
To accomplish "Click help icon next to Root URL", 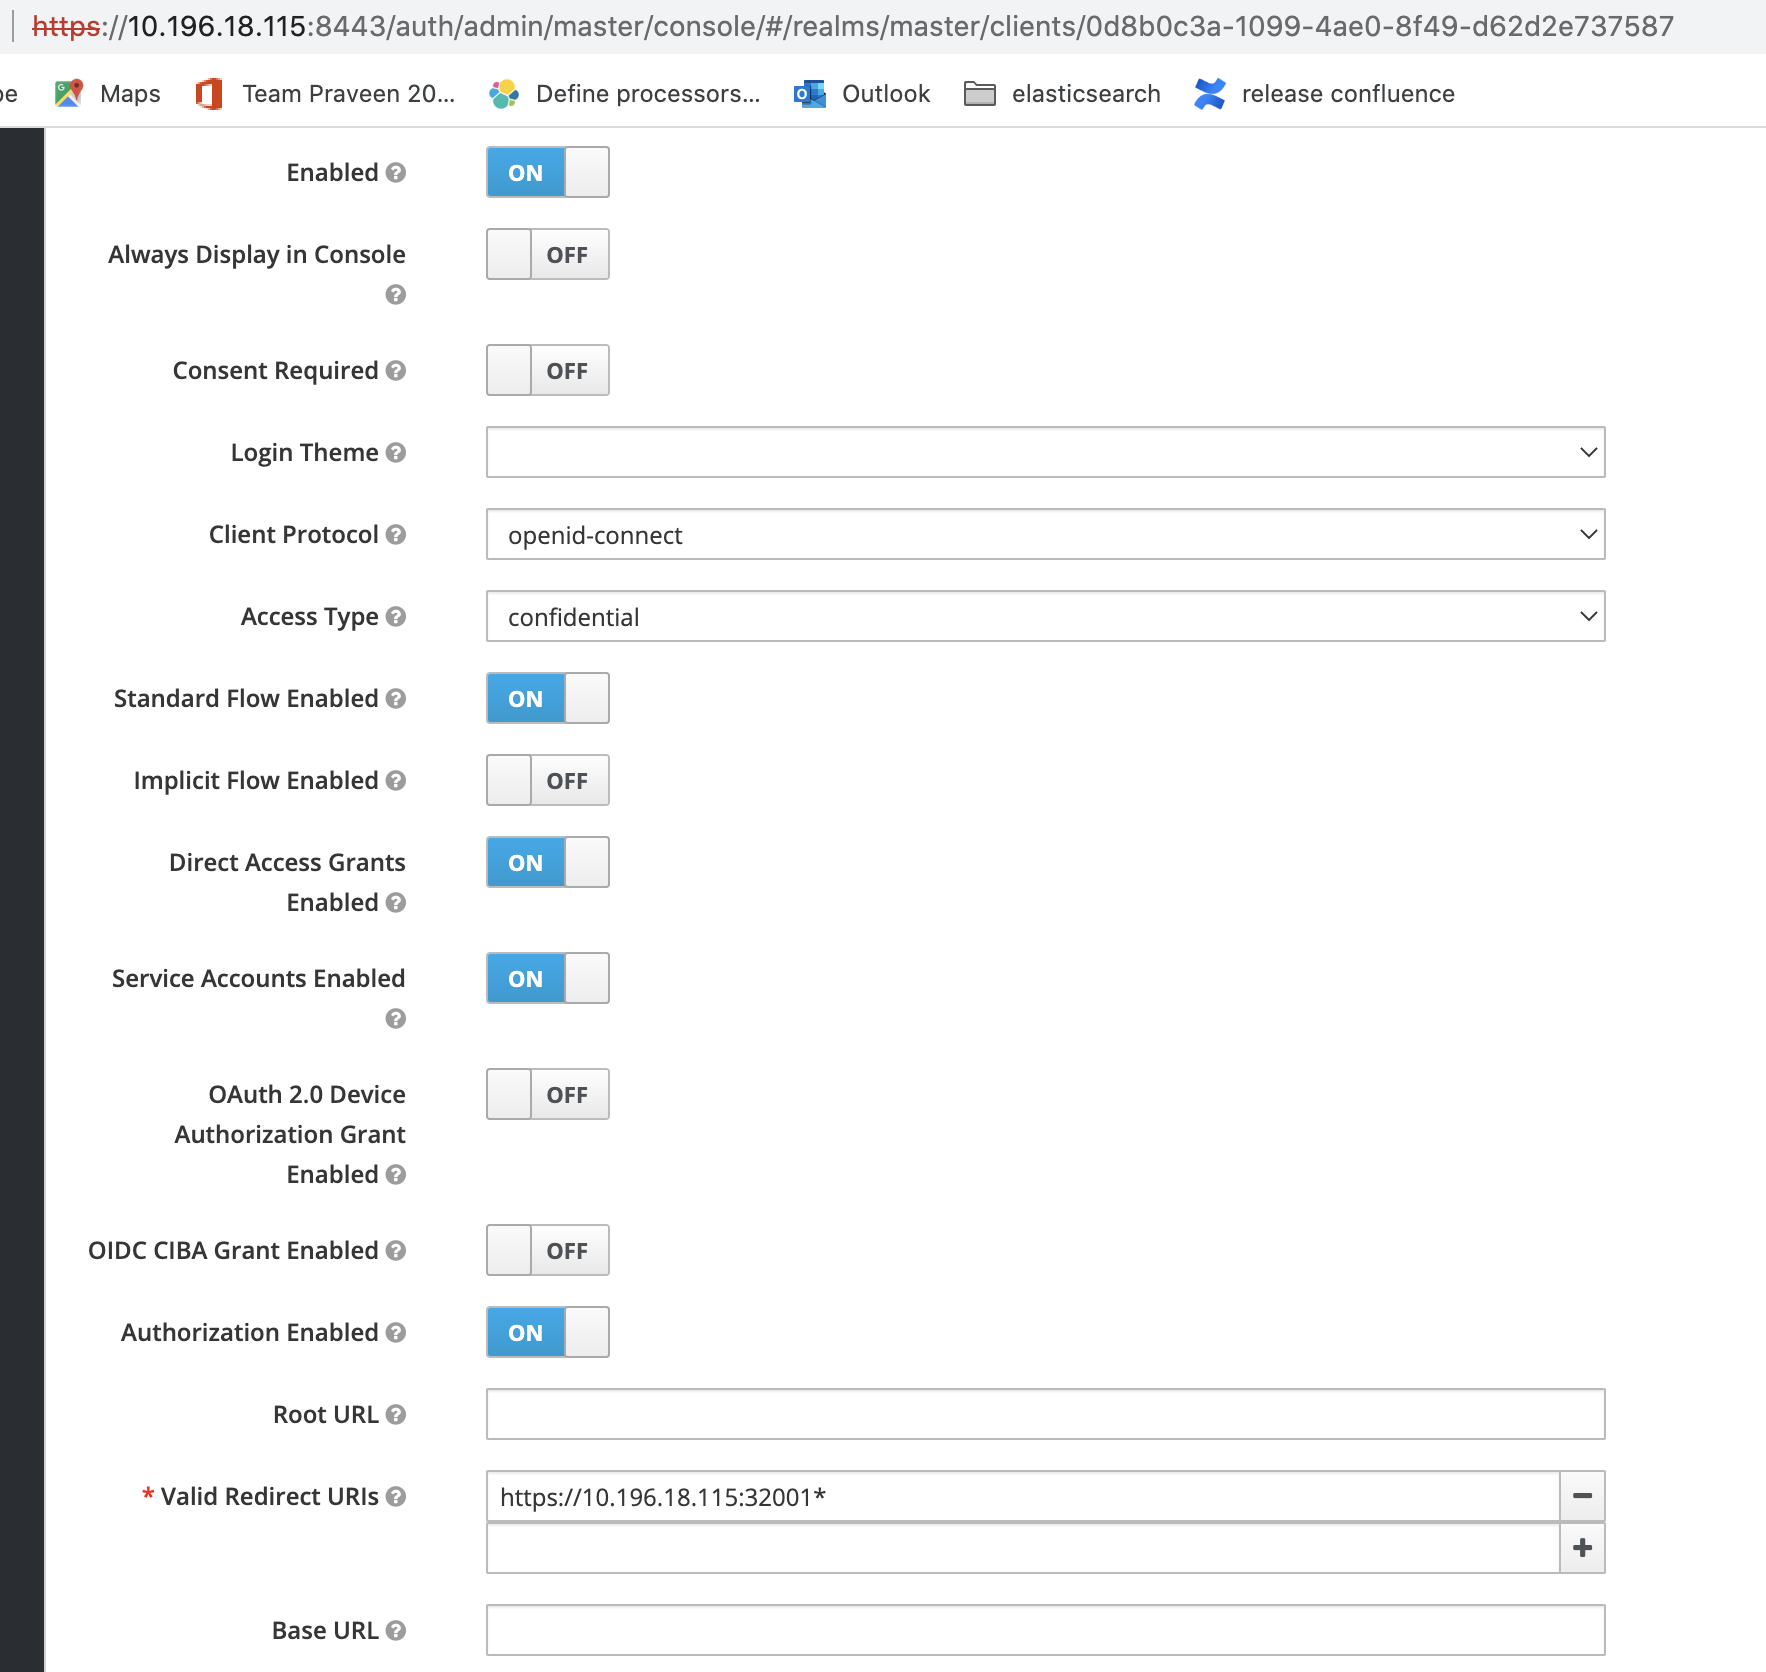I will click(x=396, y=1415).
